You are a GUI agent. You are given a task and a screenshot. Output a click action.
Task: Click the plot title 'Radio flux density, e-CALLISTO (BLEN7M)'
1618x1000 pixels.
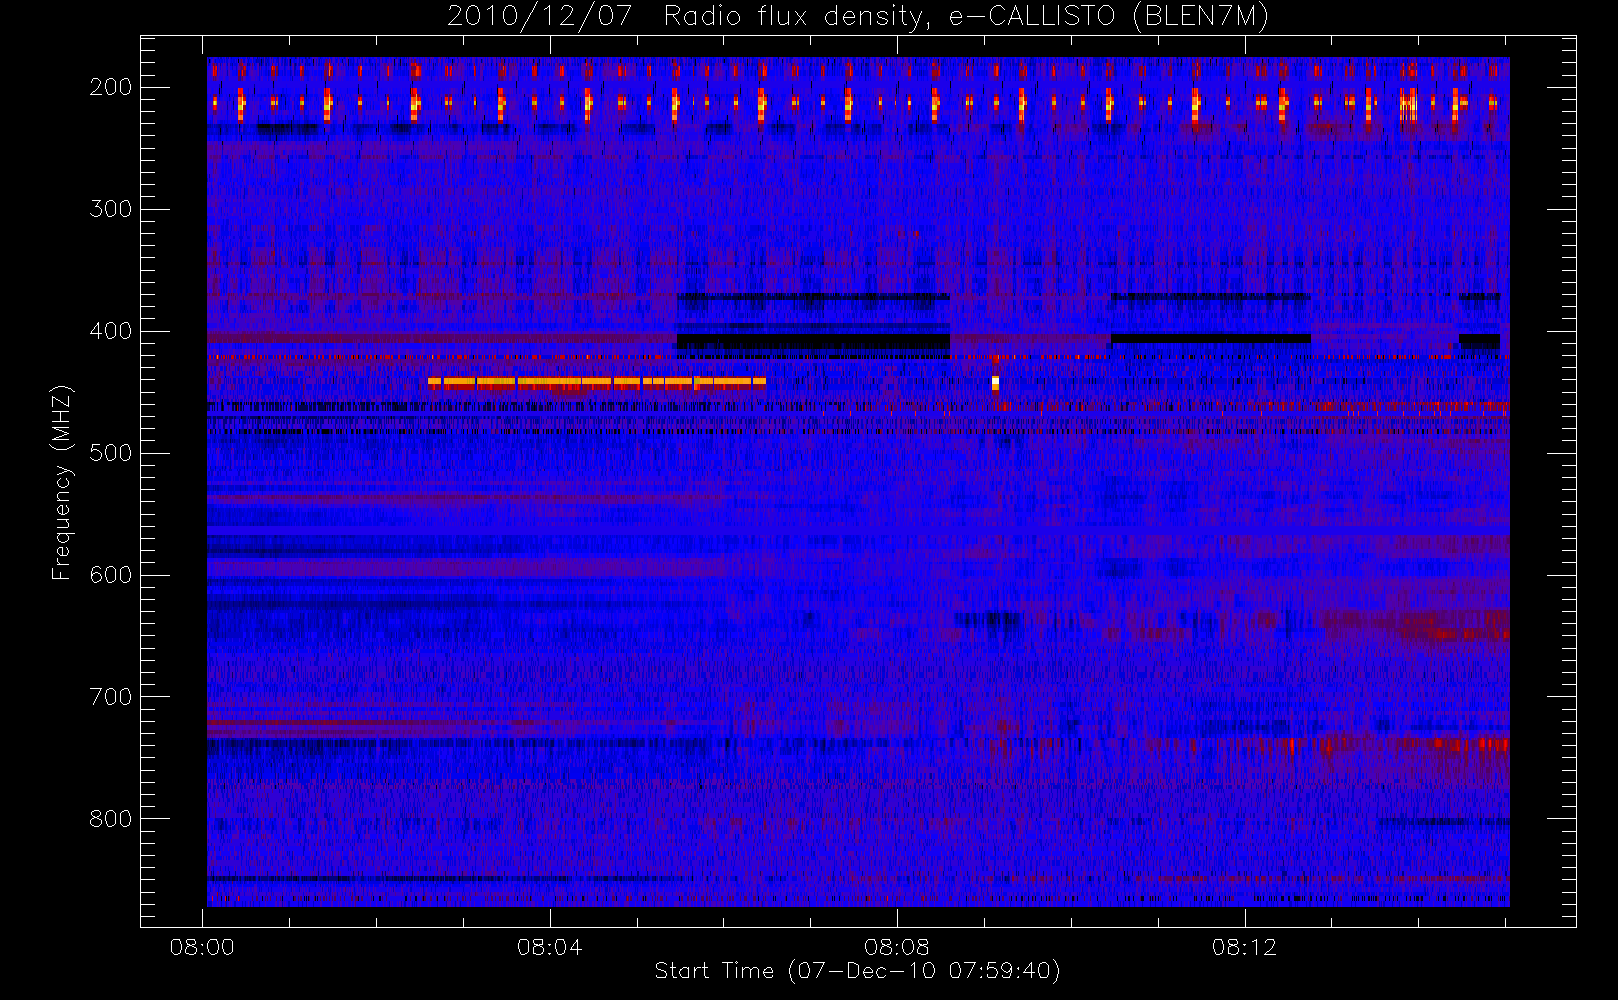click(966, 17)
